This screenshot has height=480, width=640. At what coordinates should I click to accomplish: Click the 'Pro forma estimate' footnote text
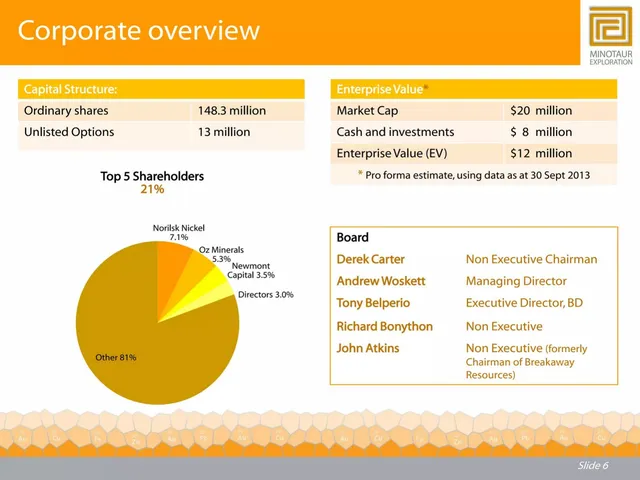click(x=474, y=175)
